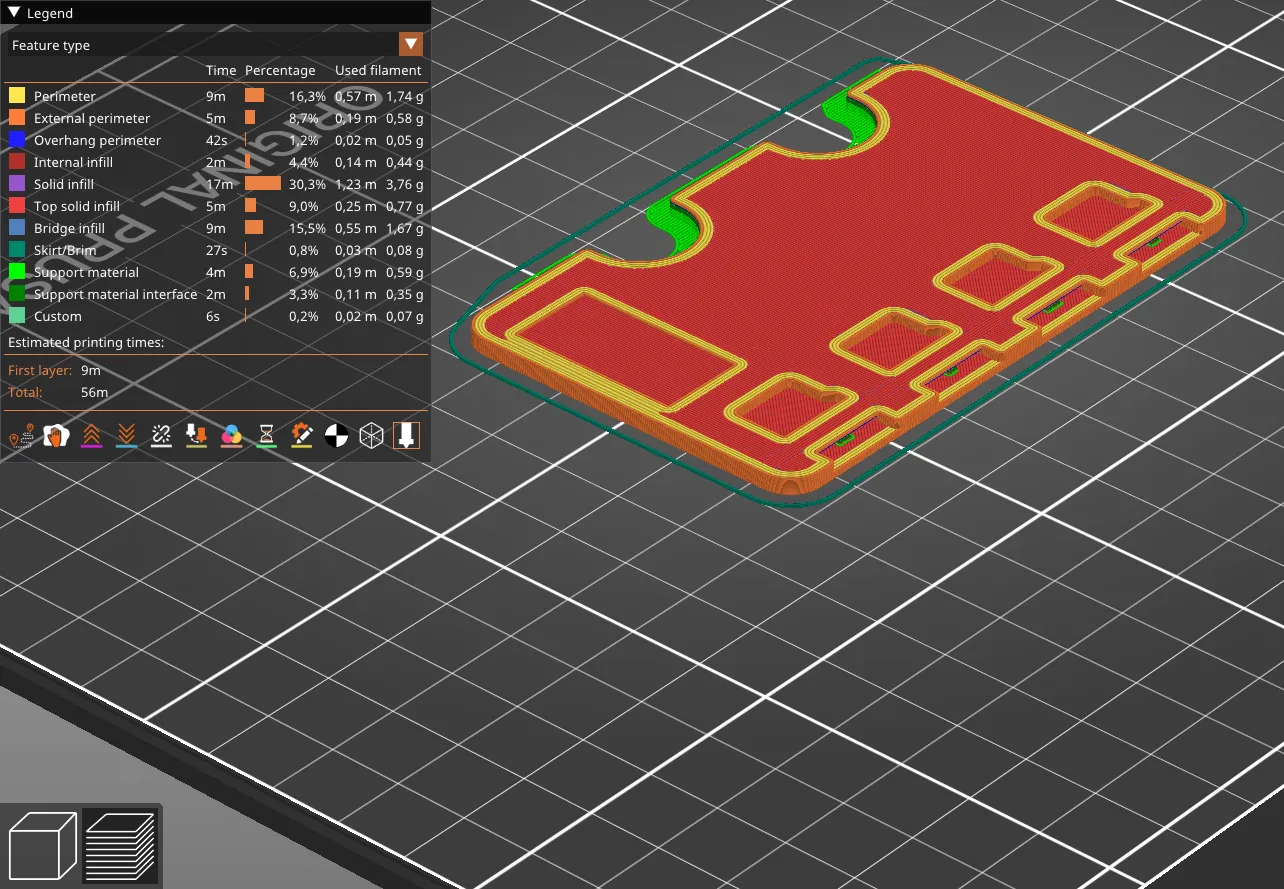Toggle deretractions down-arrows icon
Image resolution: width=1284 pixels, height=889 pixels.
[126, 435]
